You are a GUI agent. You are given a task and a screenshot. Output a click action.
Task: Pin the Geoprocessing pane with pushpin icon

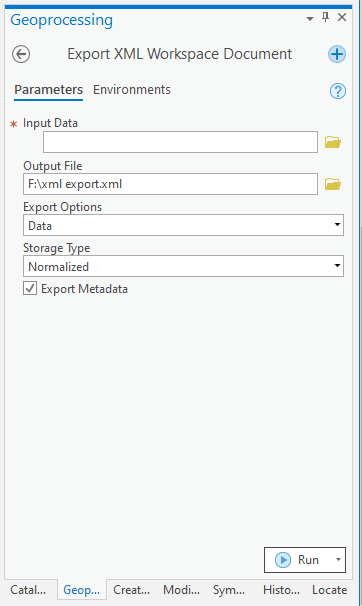pos(326,17)
